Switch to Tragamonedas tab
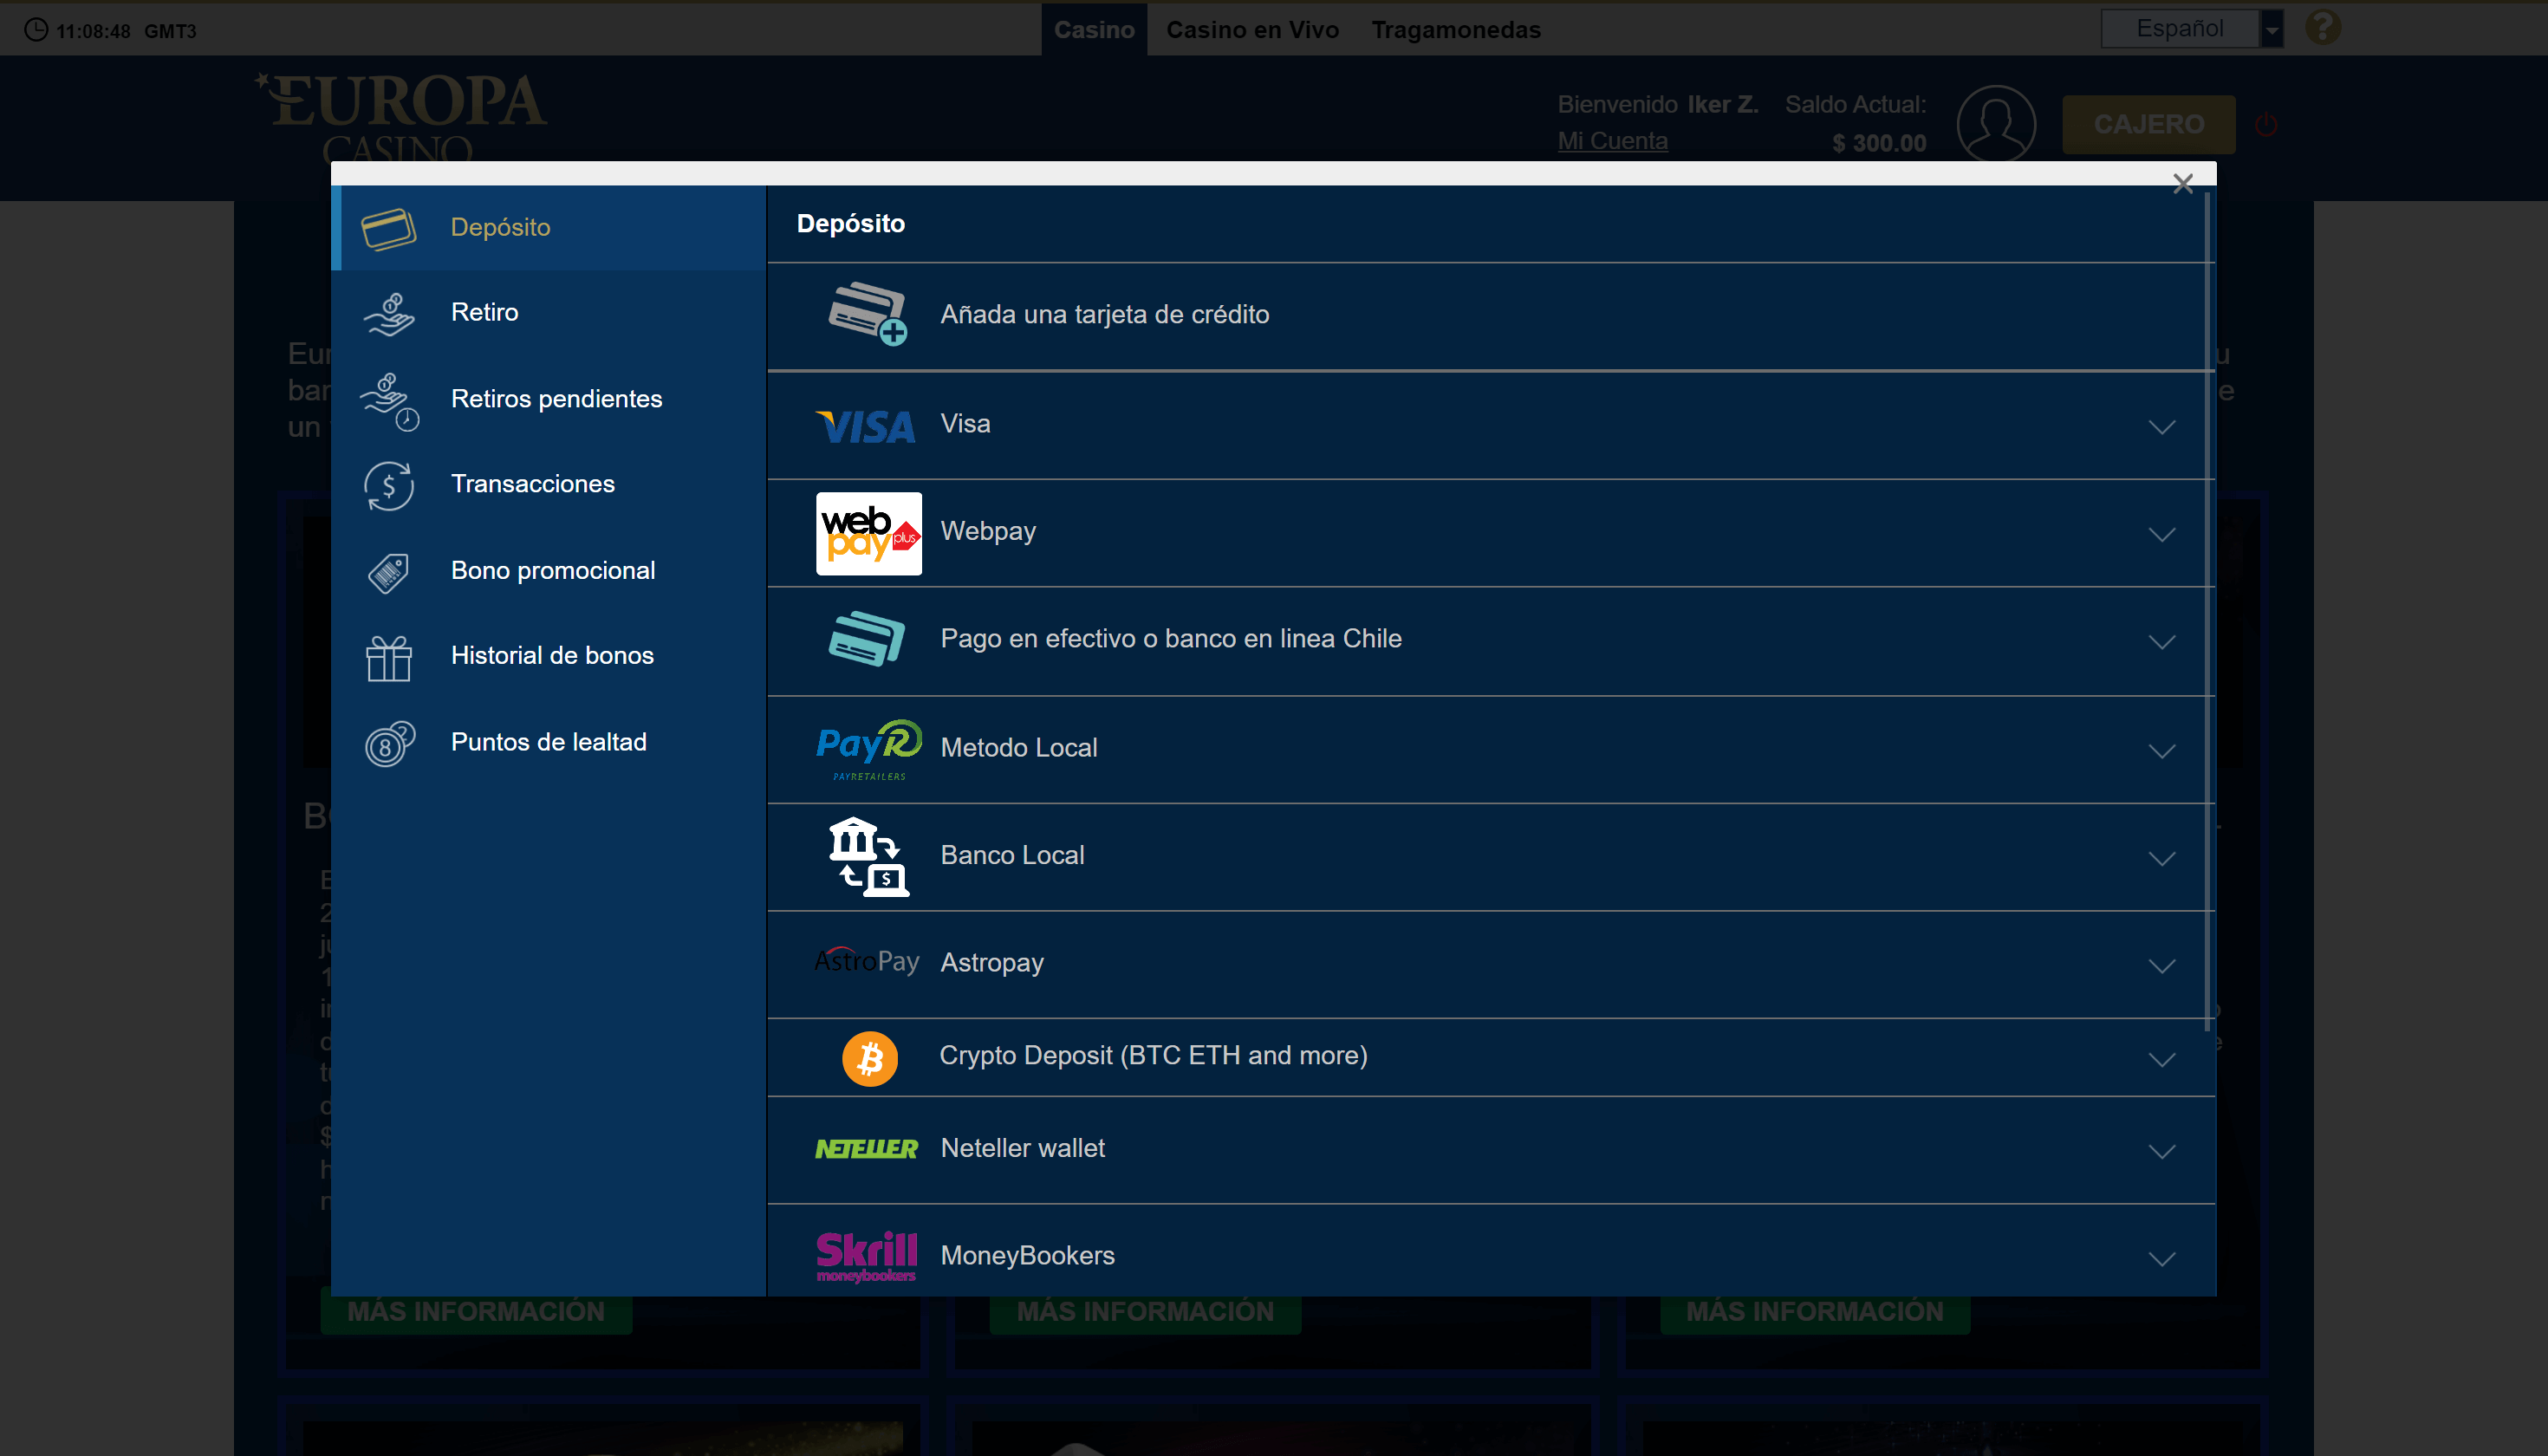The width and height of the screenshot is (2548, 1456). pos(1456,30)
